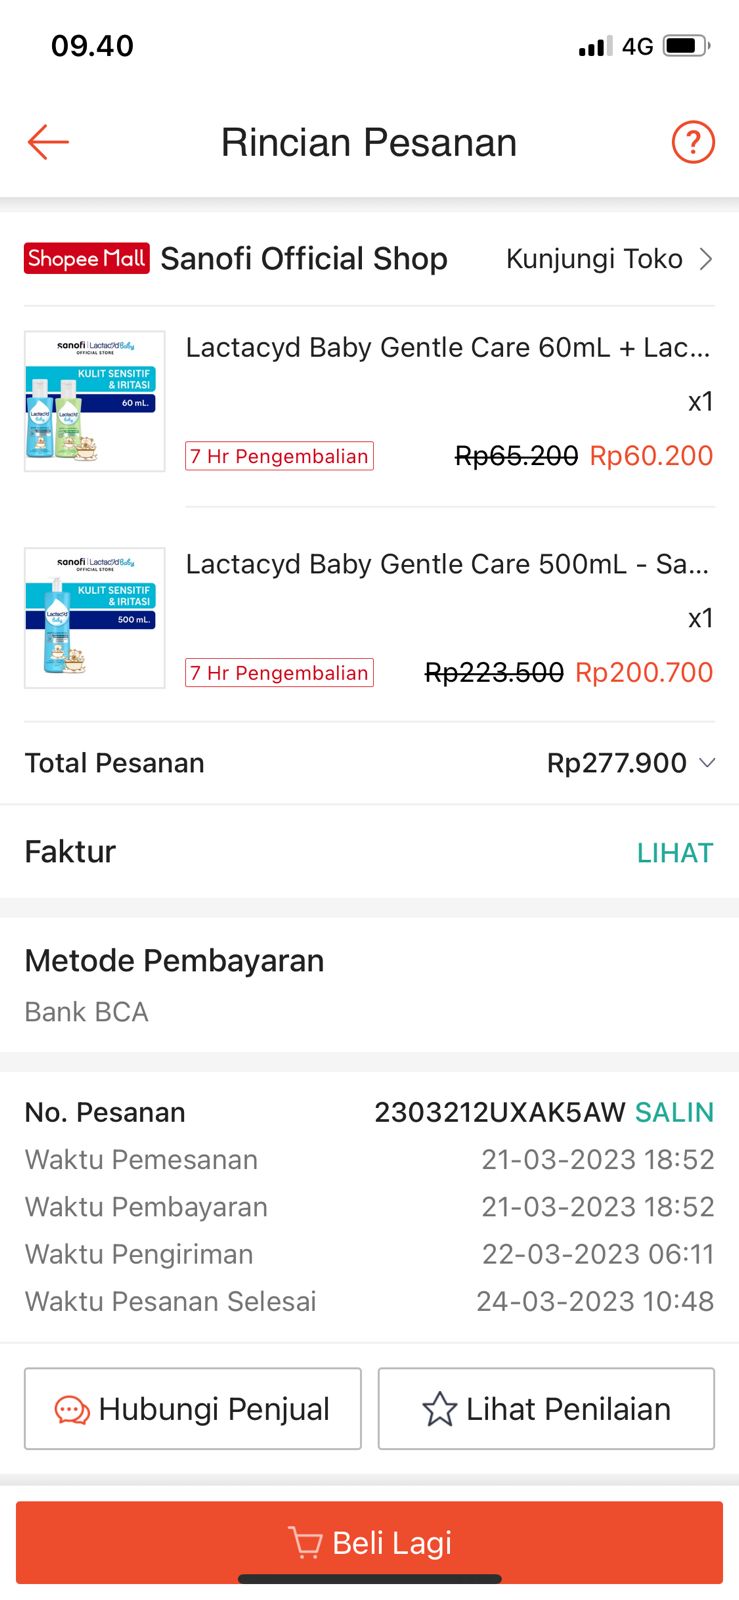Viewport: 739px width, 1600px height.
Task: Open the help question mark icon
Action: 692,142
